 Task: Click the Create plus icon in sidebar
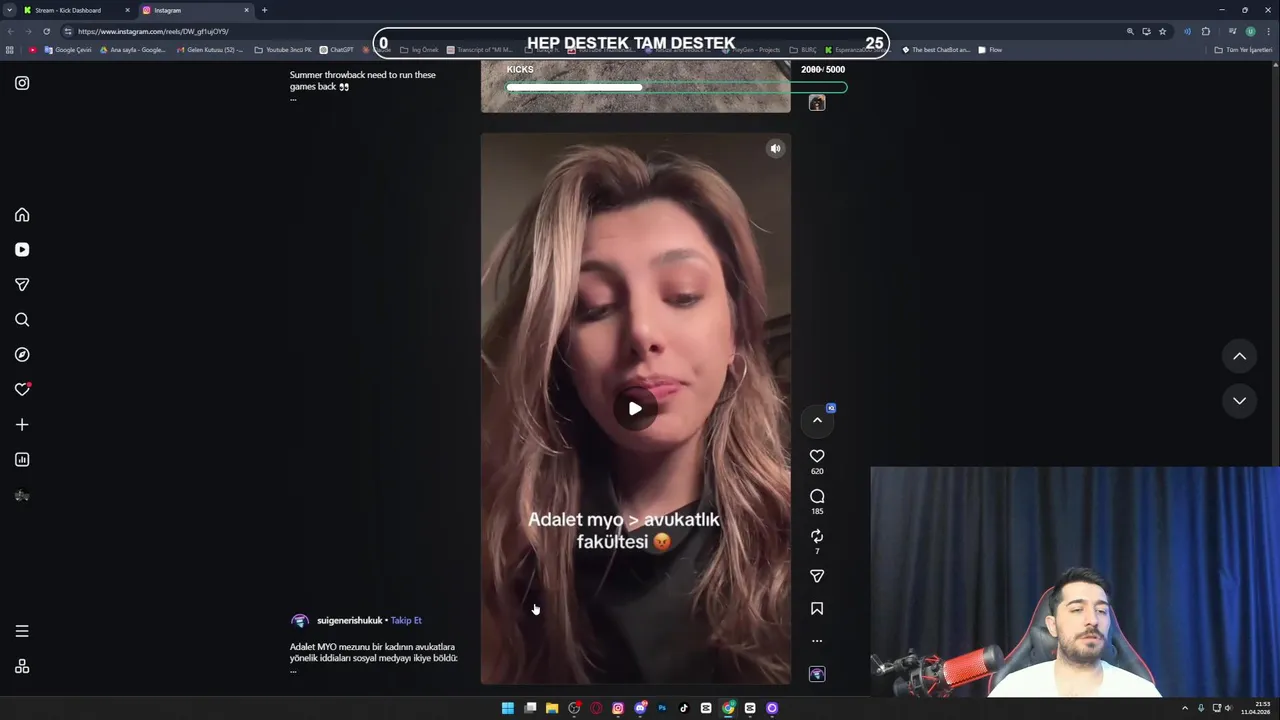[22, 425]
